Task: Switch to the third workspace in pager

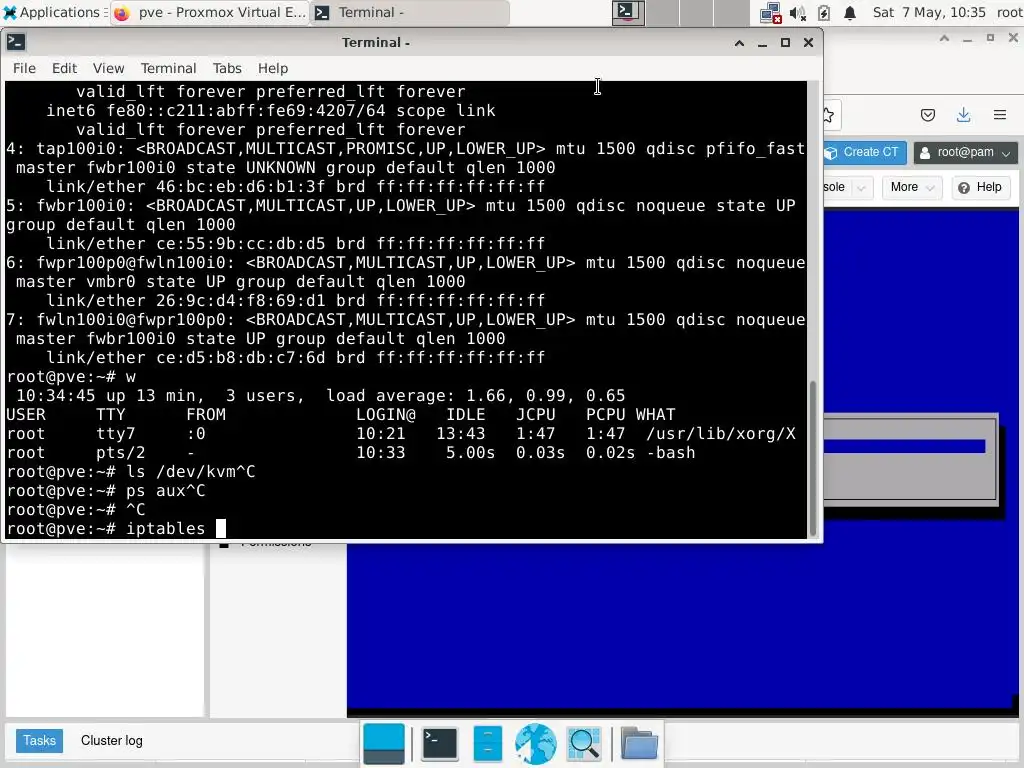Action: point(696,12)
